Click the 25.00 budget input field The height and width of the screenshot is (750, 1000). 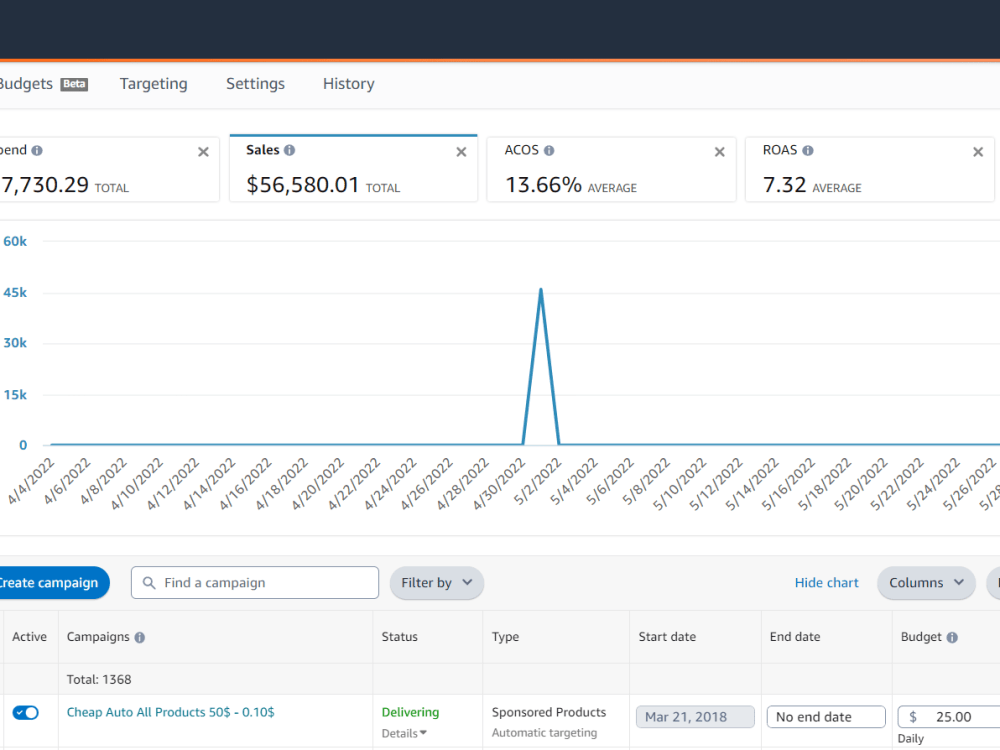pyautogui.click(x=949, y=717)
